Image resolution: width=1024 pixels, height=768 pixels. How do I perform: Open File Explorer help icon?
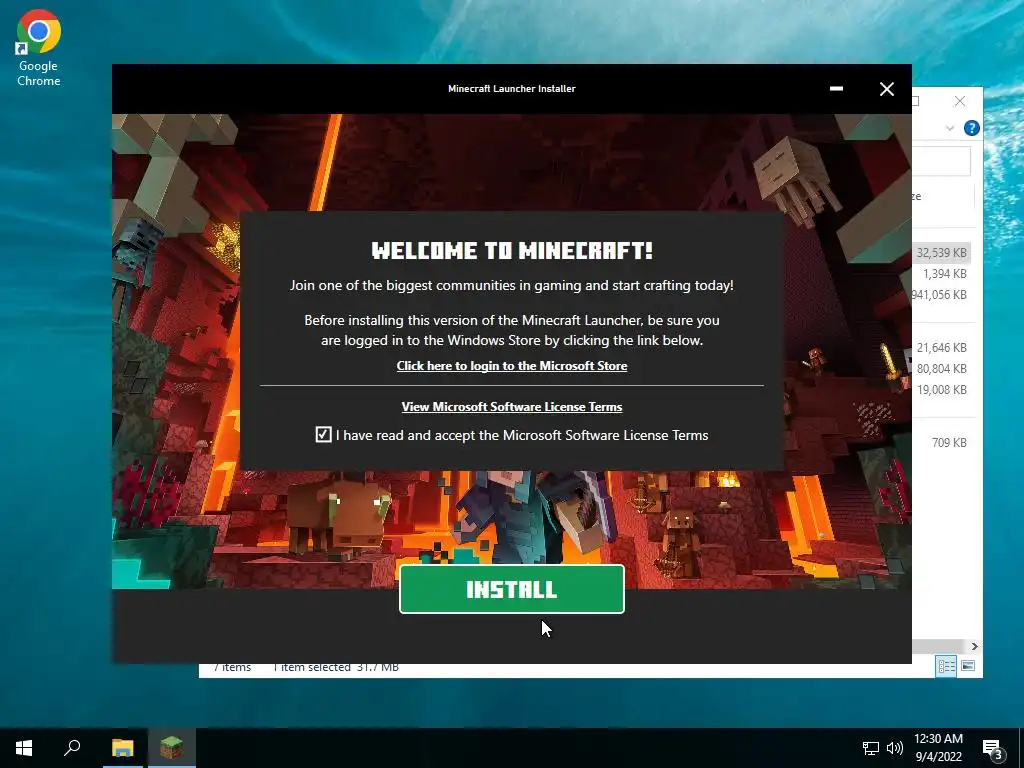pyautogui.click(x=971, y=128)
